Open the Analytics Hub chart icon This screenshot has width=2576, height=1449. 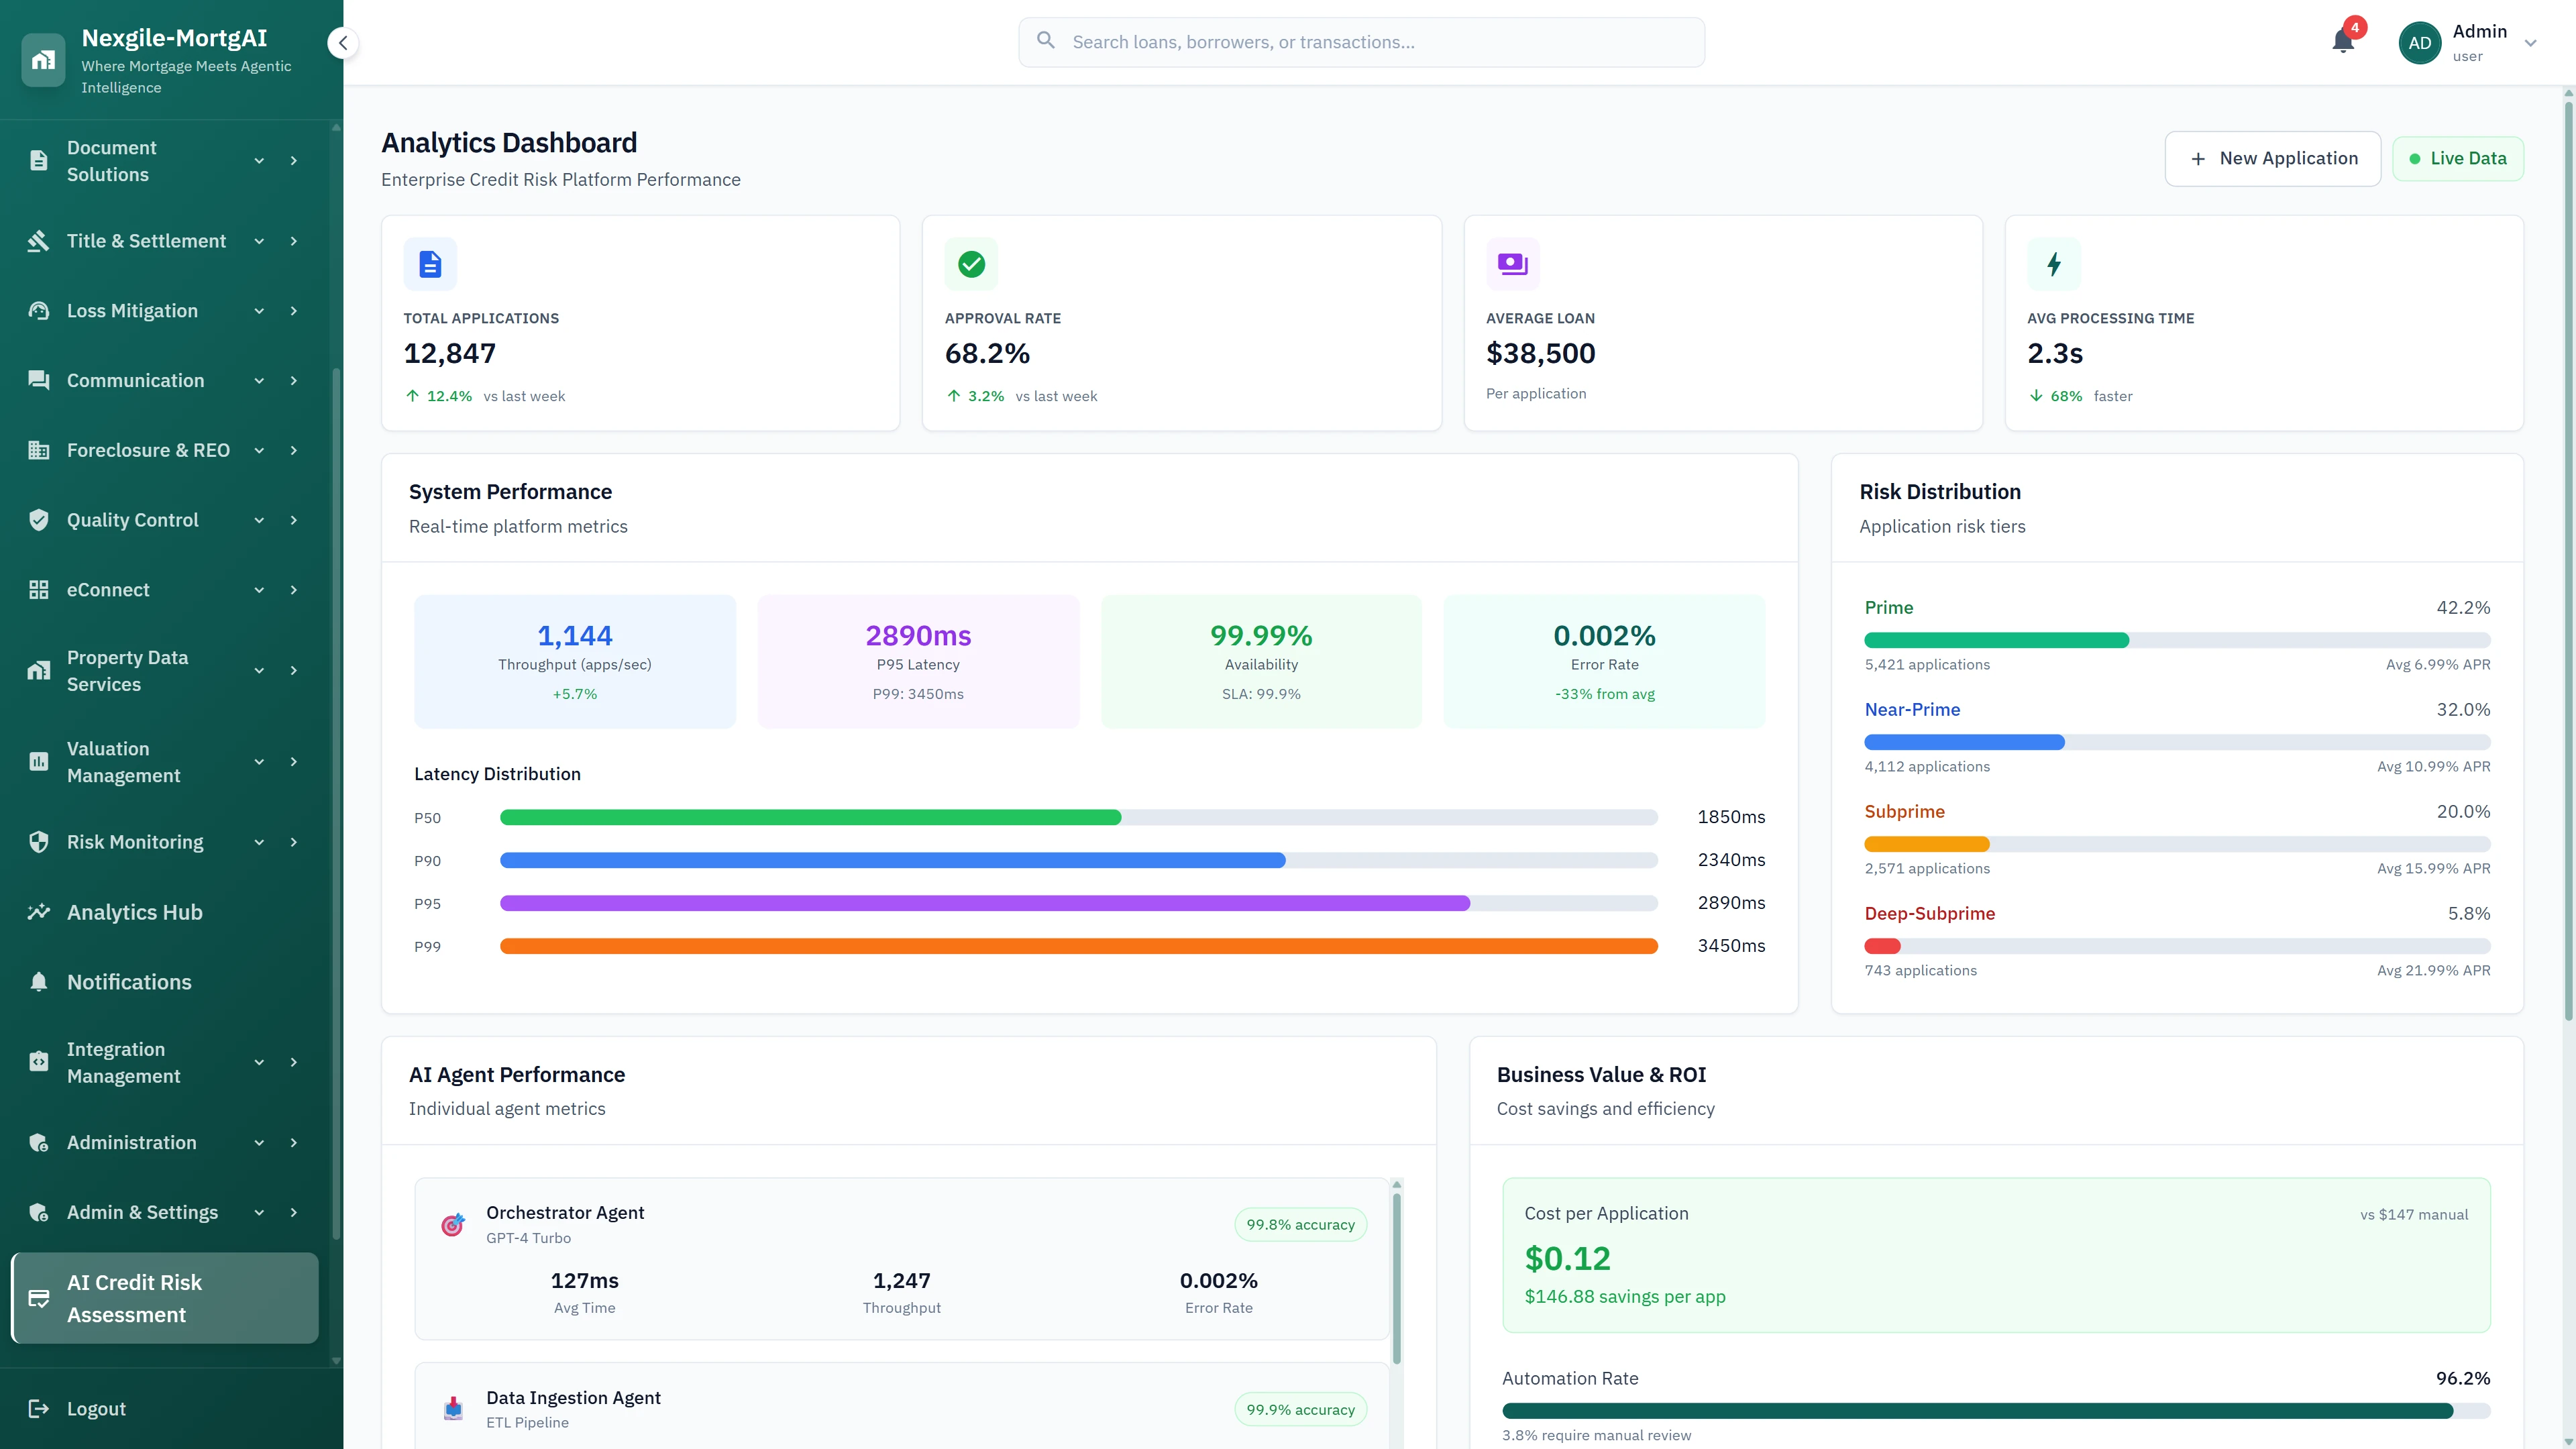38,911
